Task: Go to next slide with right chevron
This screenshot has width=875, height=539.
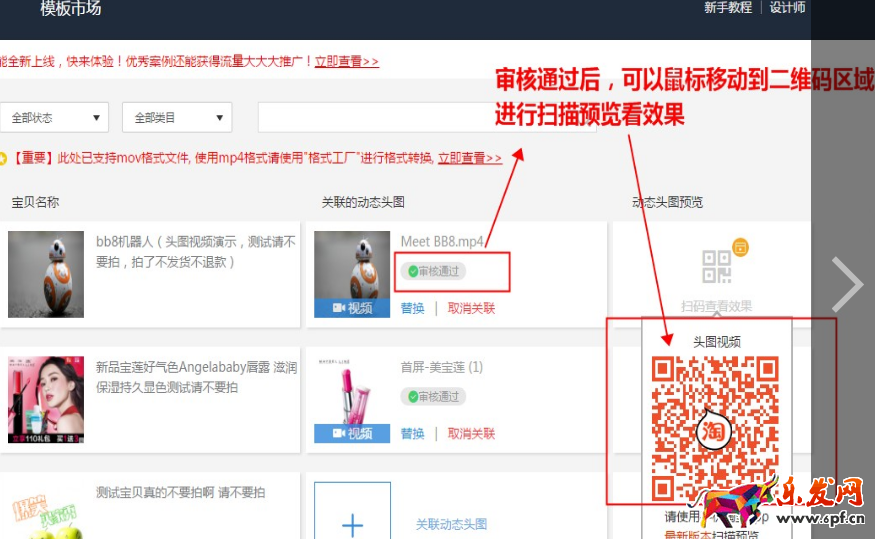Action: pyautogui.click(x=847, y=284)
